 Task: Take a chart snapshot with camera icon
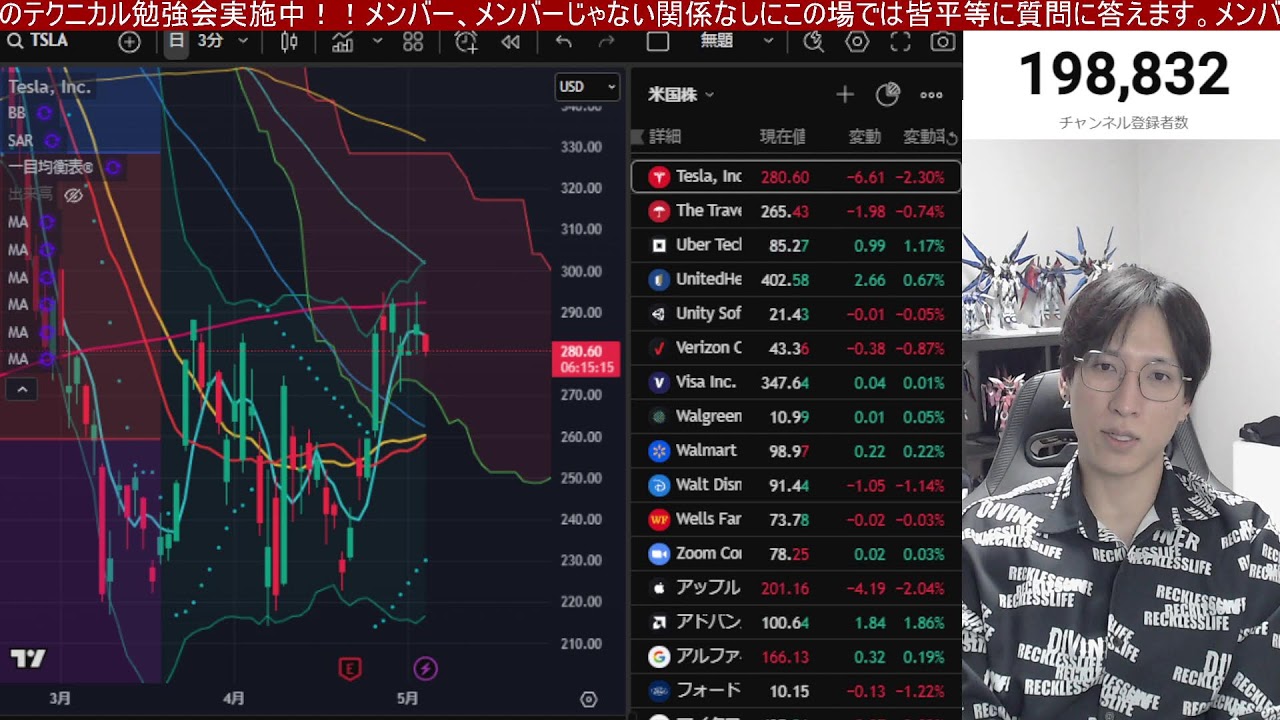[x=942, y=42]
